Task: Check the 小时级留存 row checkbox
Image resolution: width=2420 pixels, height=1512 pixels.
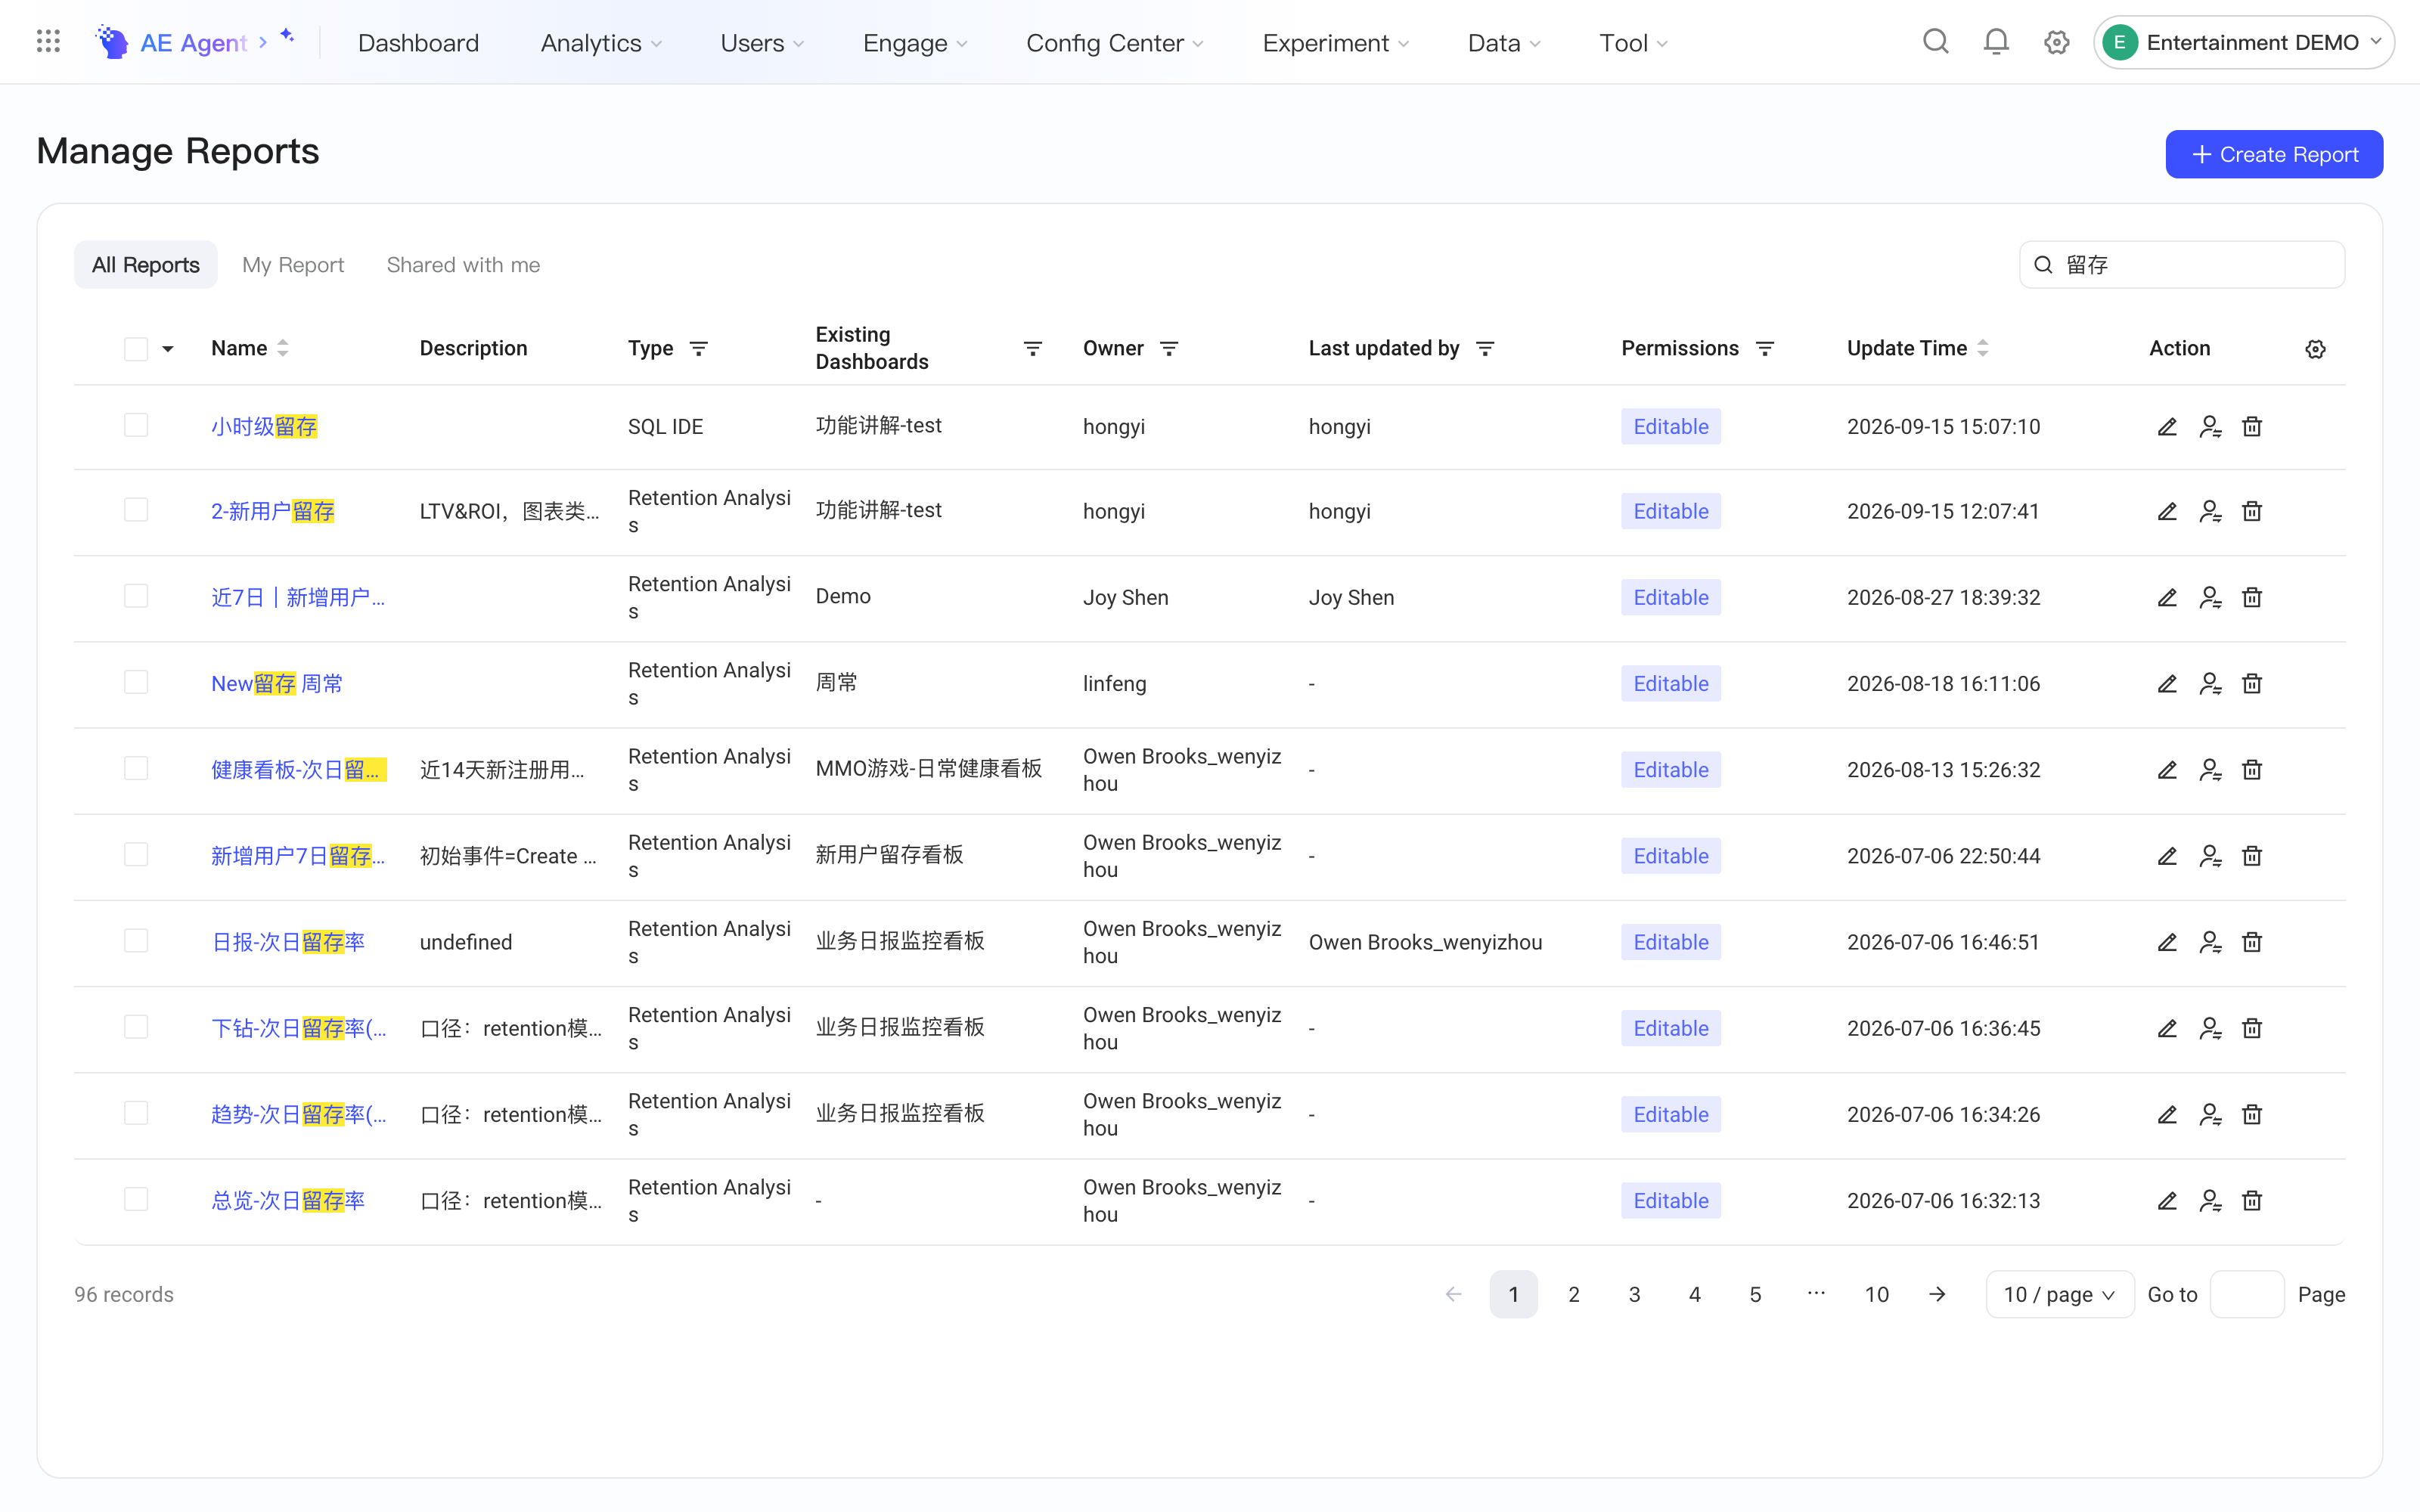Action: (136, 426)
